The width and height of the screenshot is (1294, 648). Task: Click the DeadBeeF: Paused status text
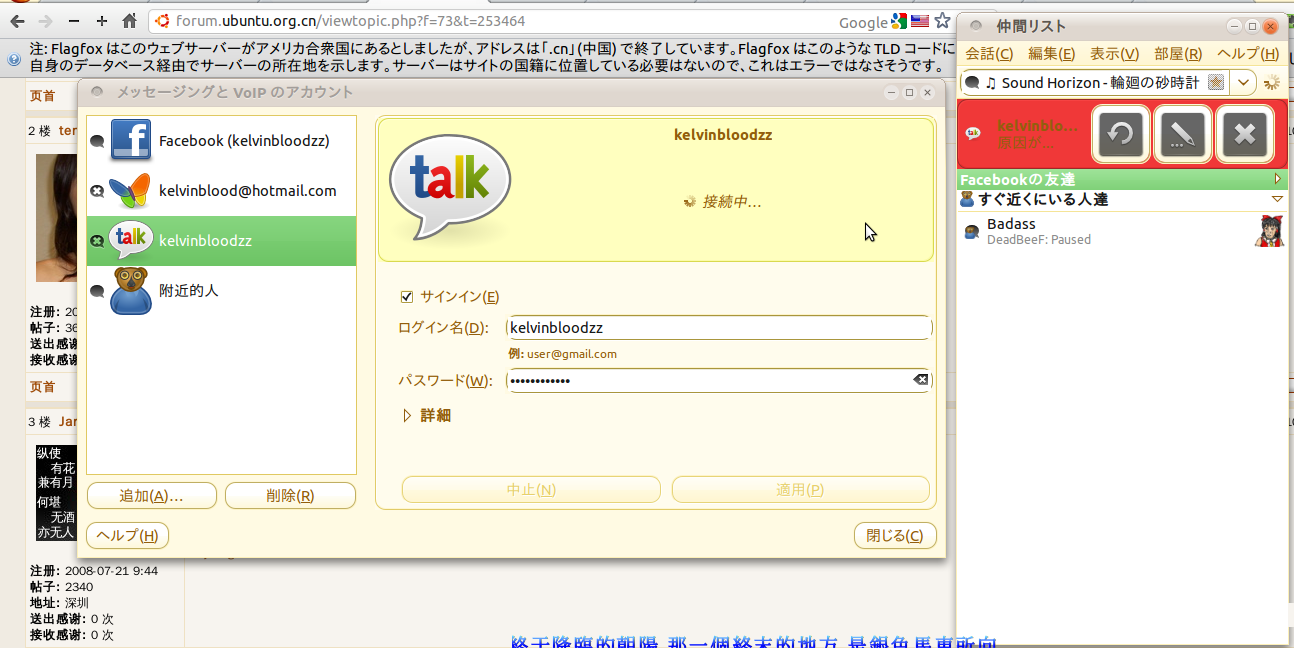[1039, 240]
